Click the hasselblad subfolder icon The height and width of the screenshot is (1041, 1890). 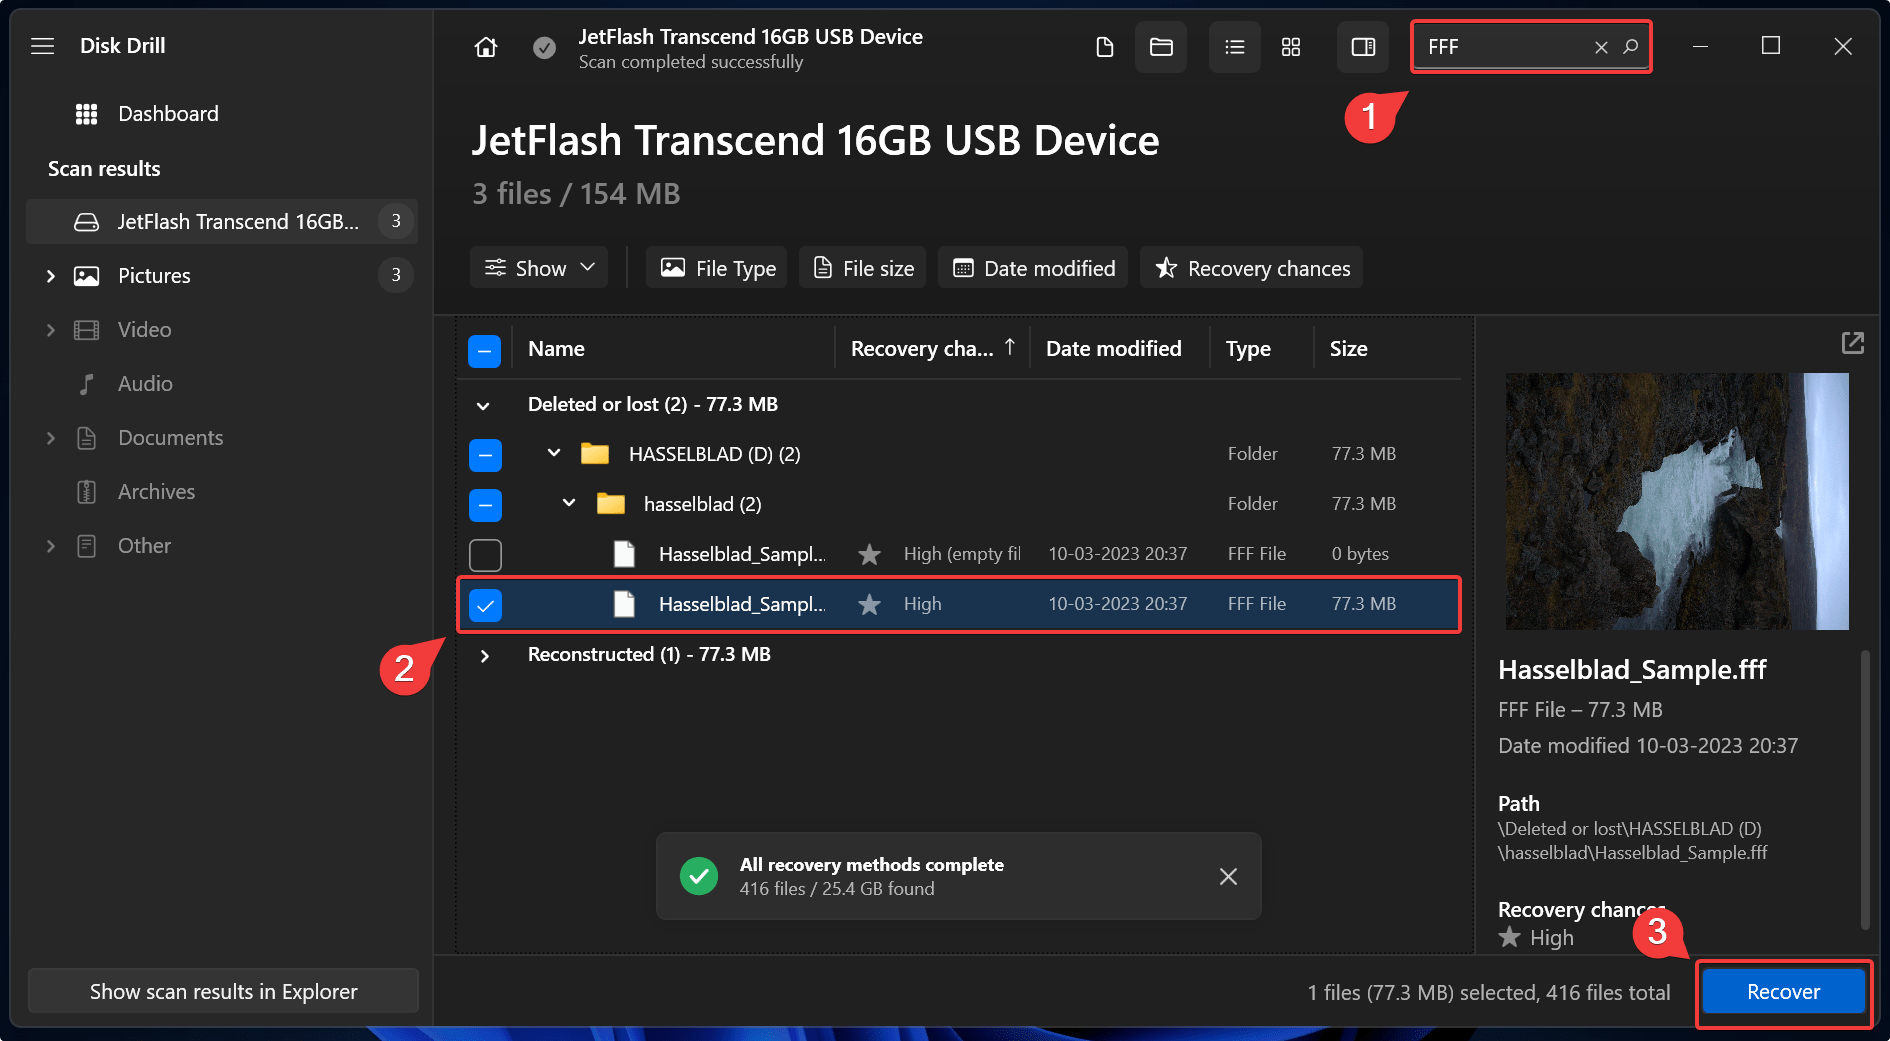611,504
